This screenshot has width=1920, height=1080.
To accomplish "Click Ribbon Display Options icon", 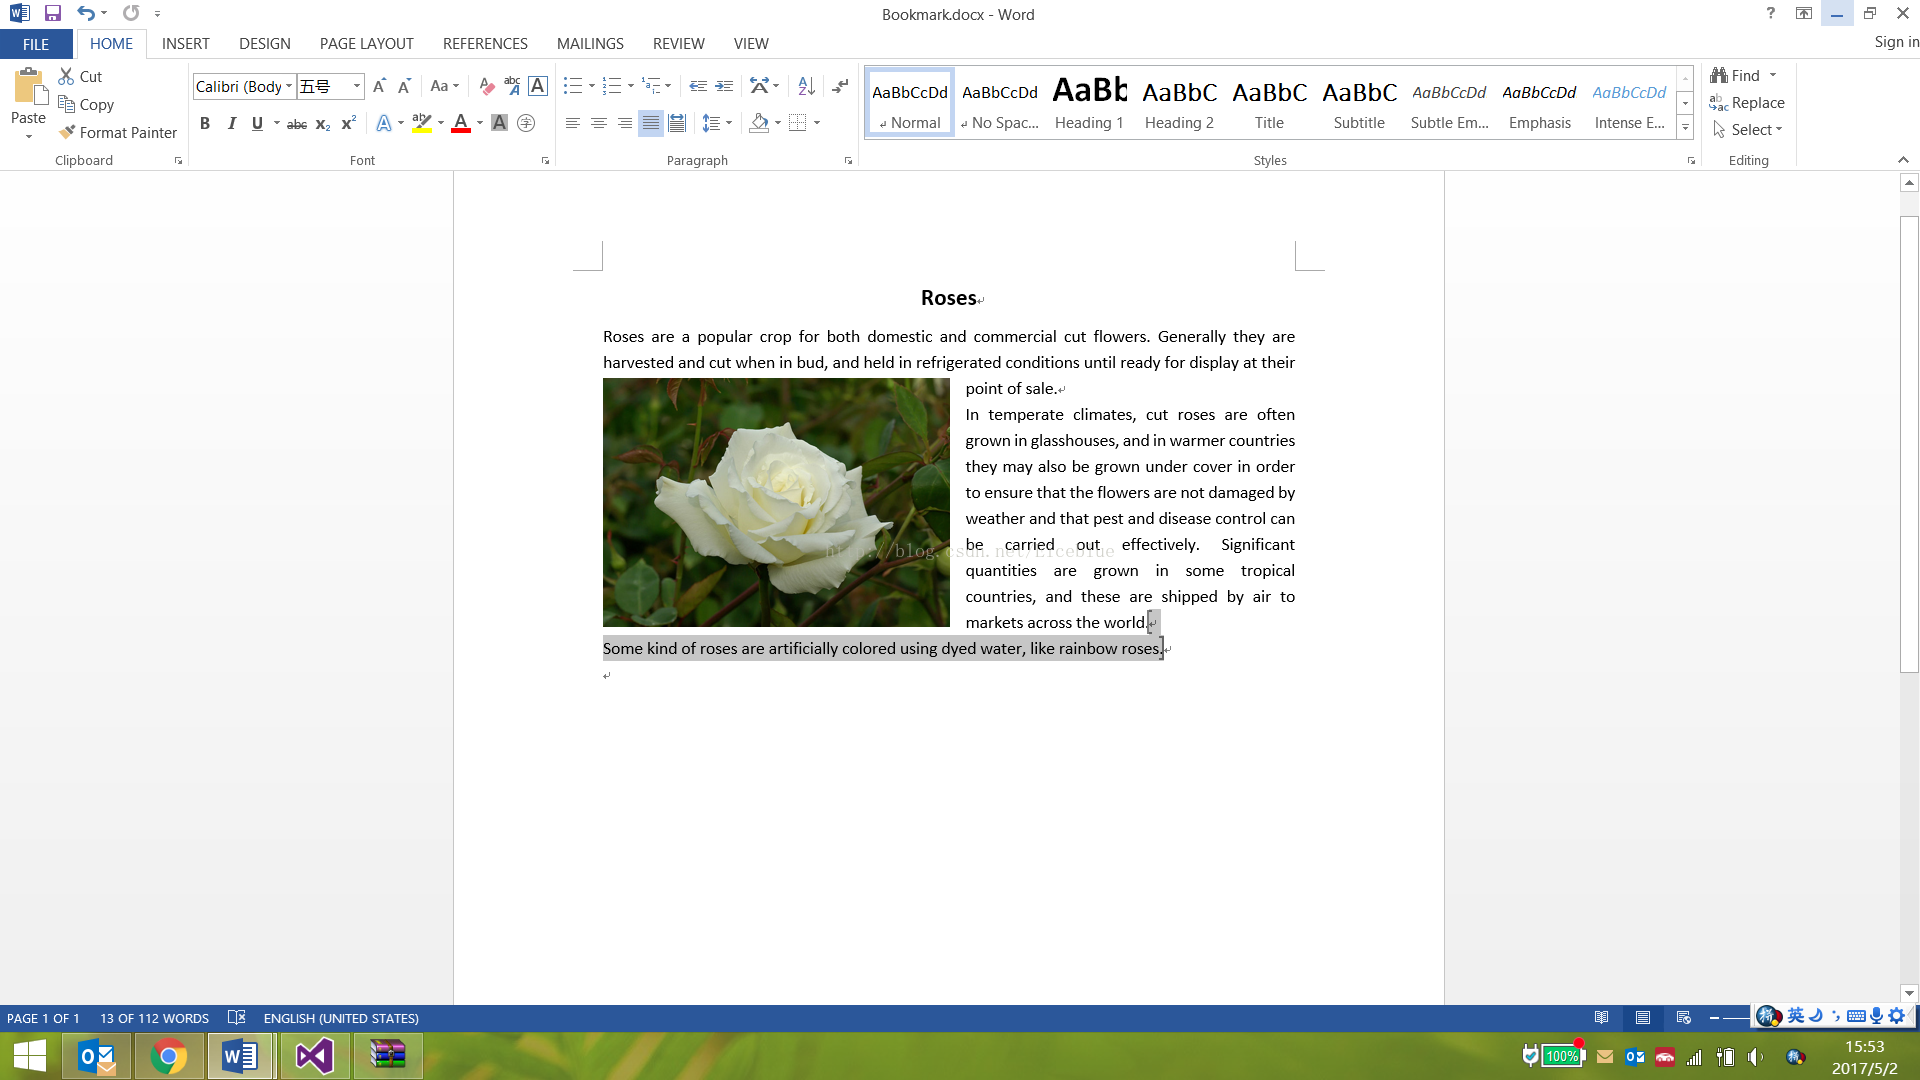I will [x=1804, y=14].
